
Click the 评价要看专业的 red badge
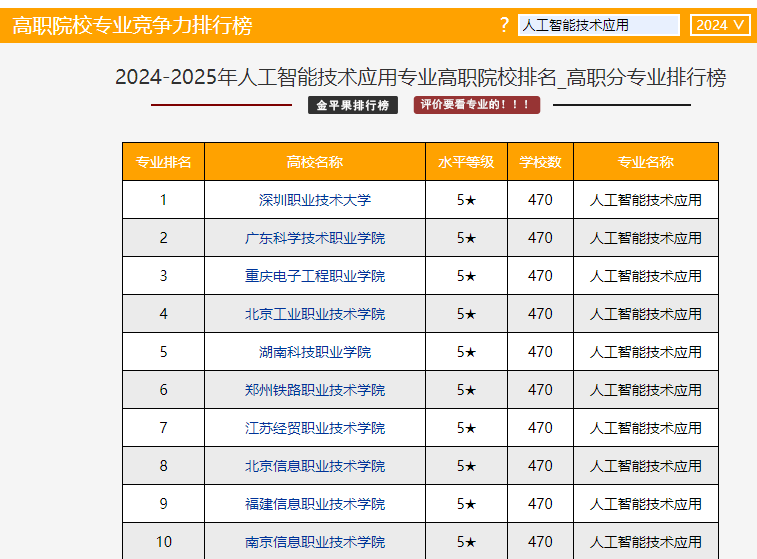476,105
